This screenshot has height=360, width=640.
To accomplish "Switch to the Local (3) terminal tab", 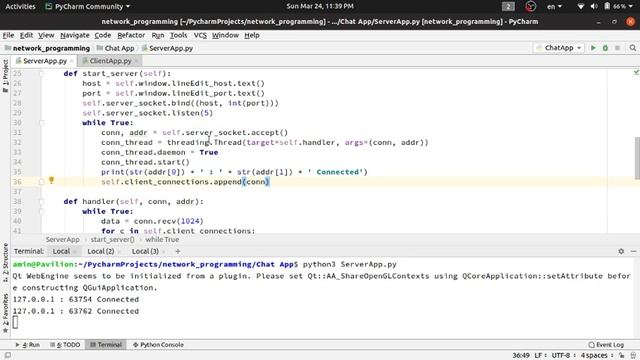I will (x=145, y=251).
